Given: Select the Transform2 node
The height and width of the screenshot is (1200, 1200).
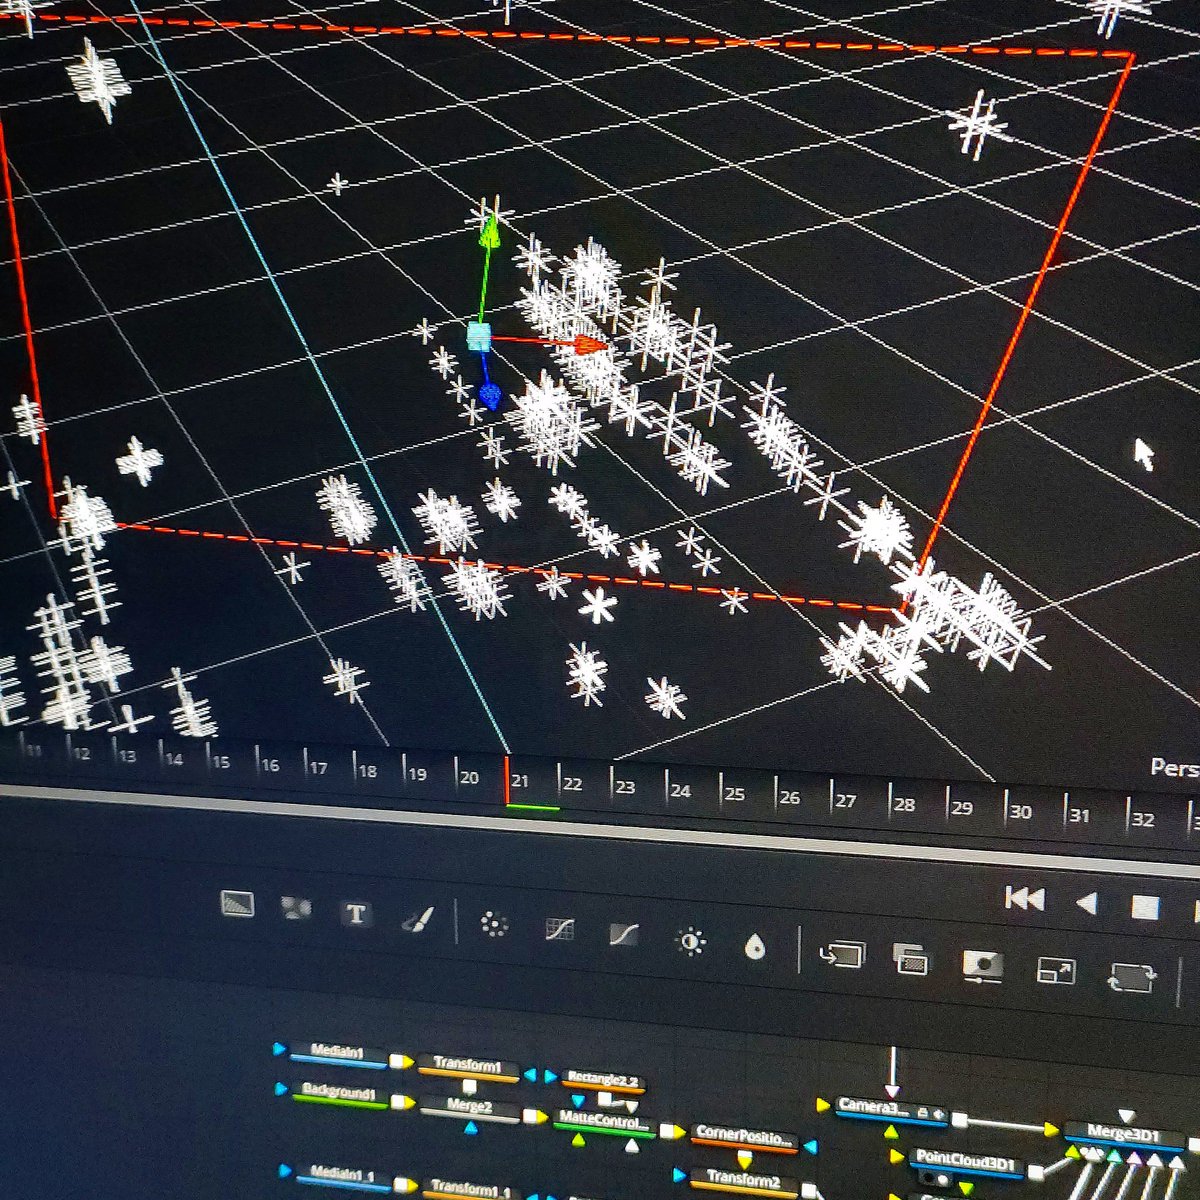Looking at the screenshot, I should [744, 1182].
